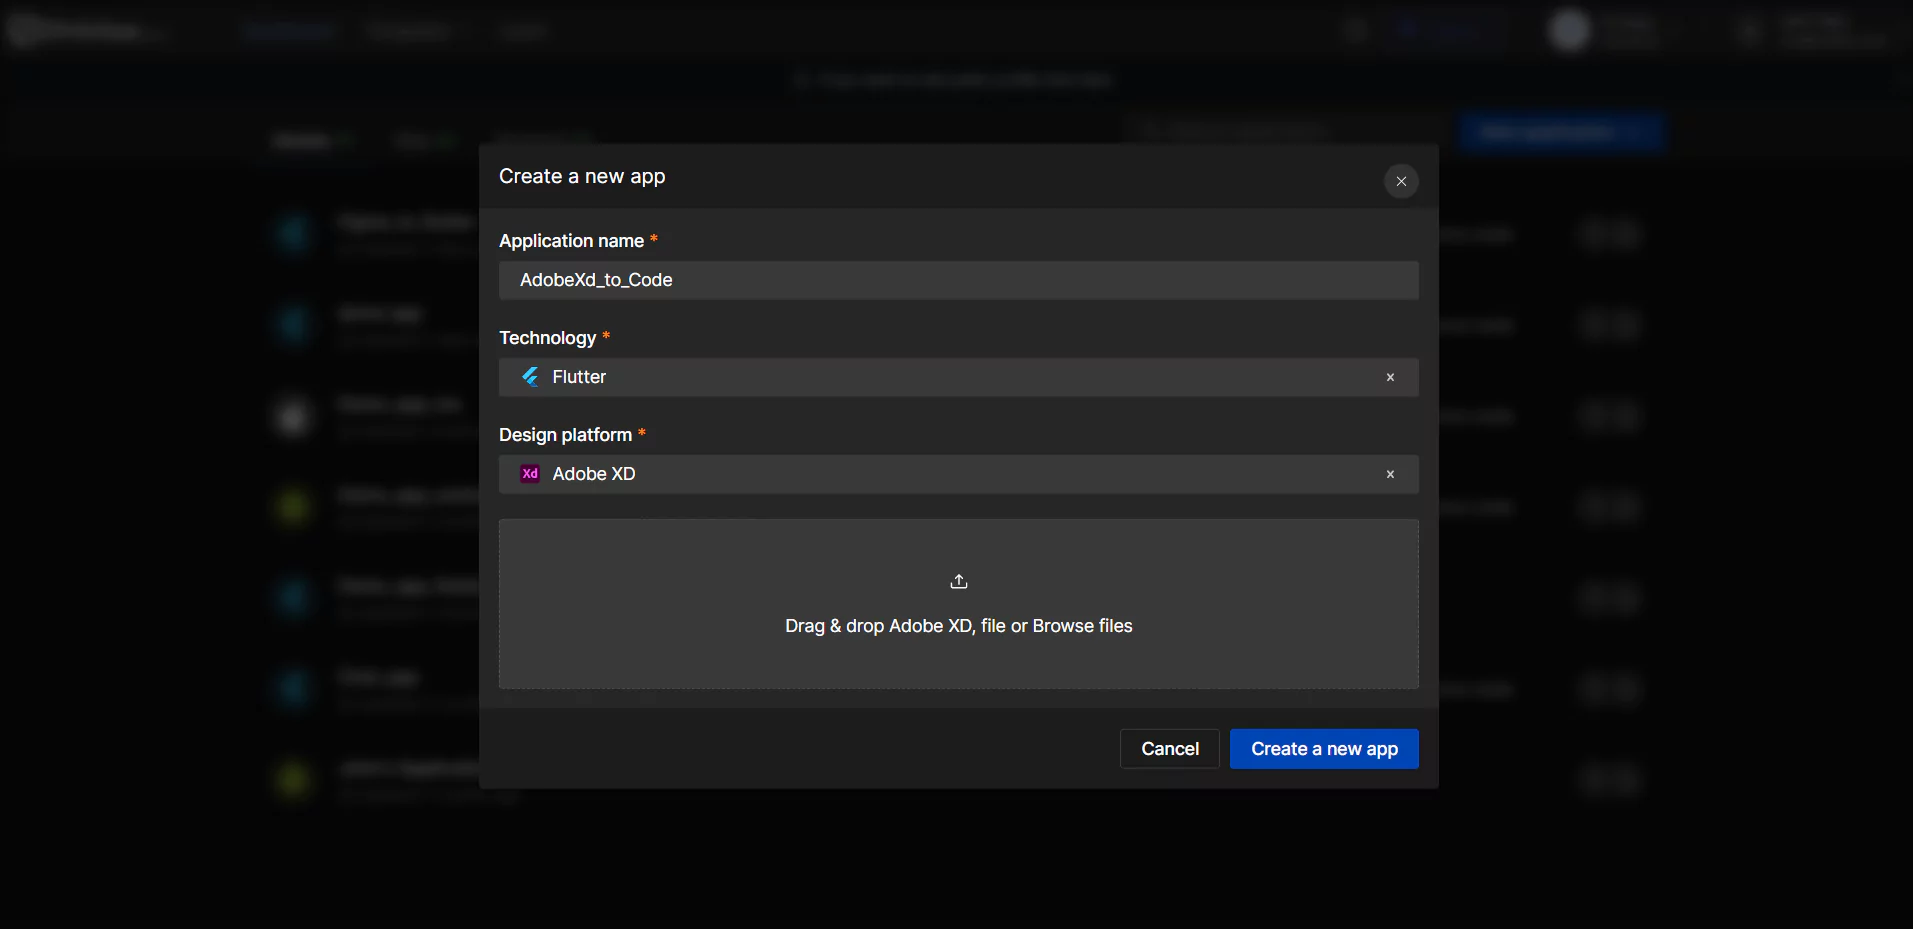Click the Create a new app button
Screen dimensions: 1913x929
click(1323, 748)
